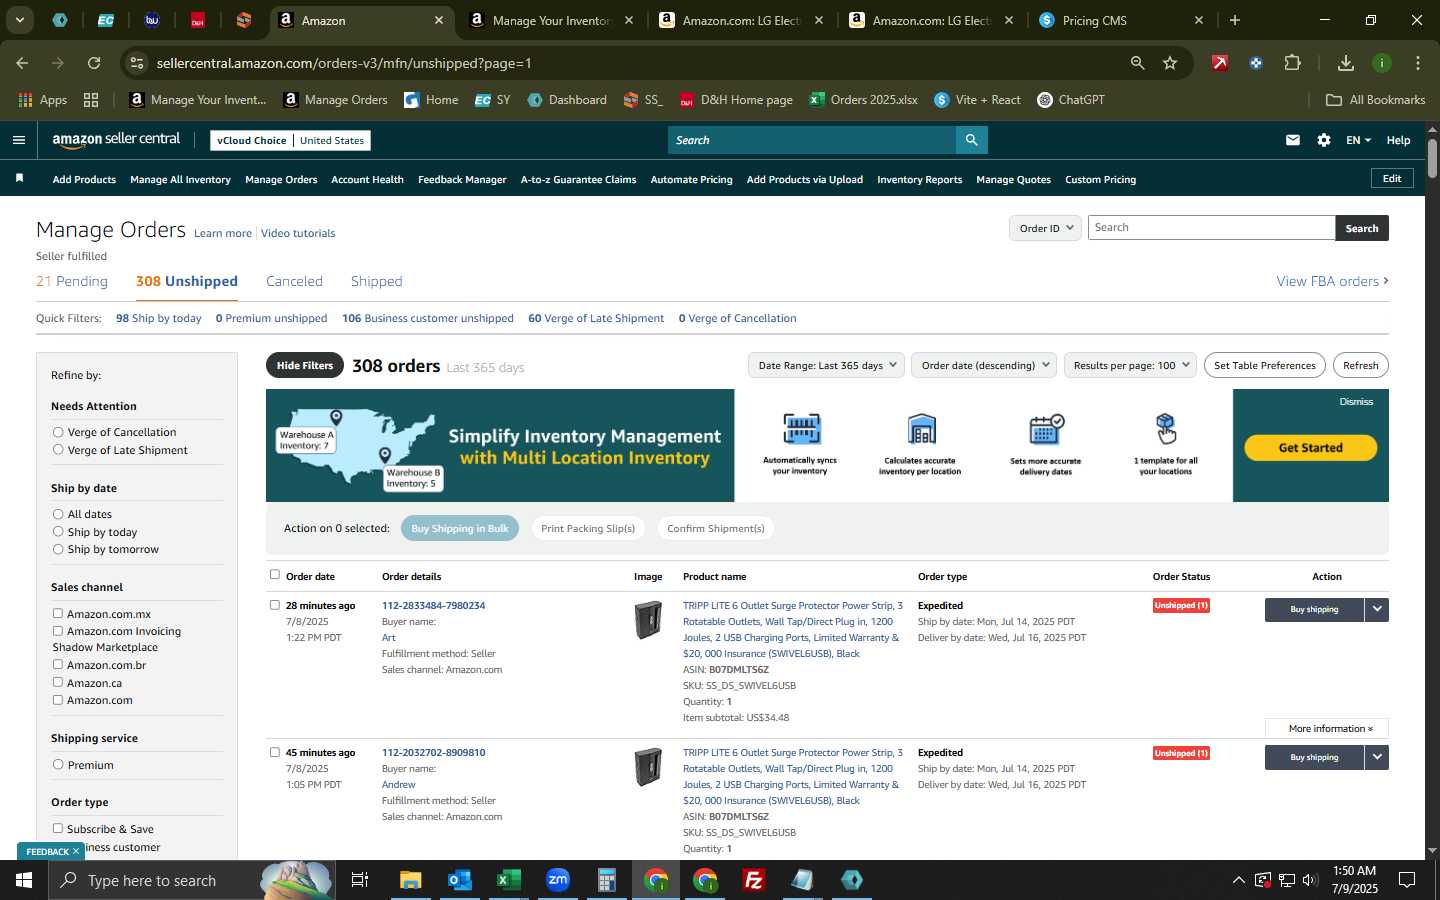Select the All dates radio button
This screenshot has width=1440, height=900.
click(x=58, y=514)
